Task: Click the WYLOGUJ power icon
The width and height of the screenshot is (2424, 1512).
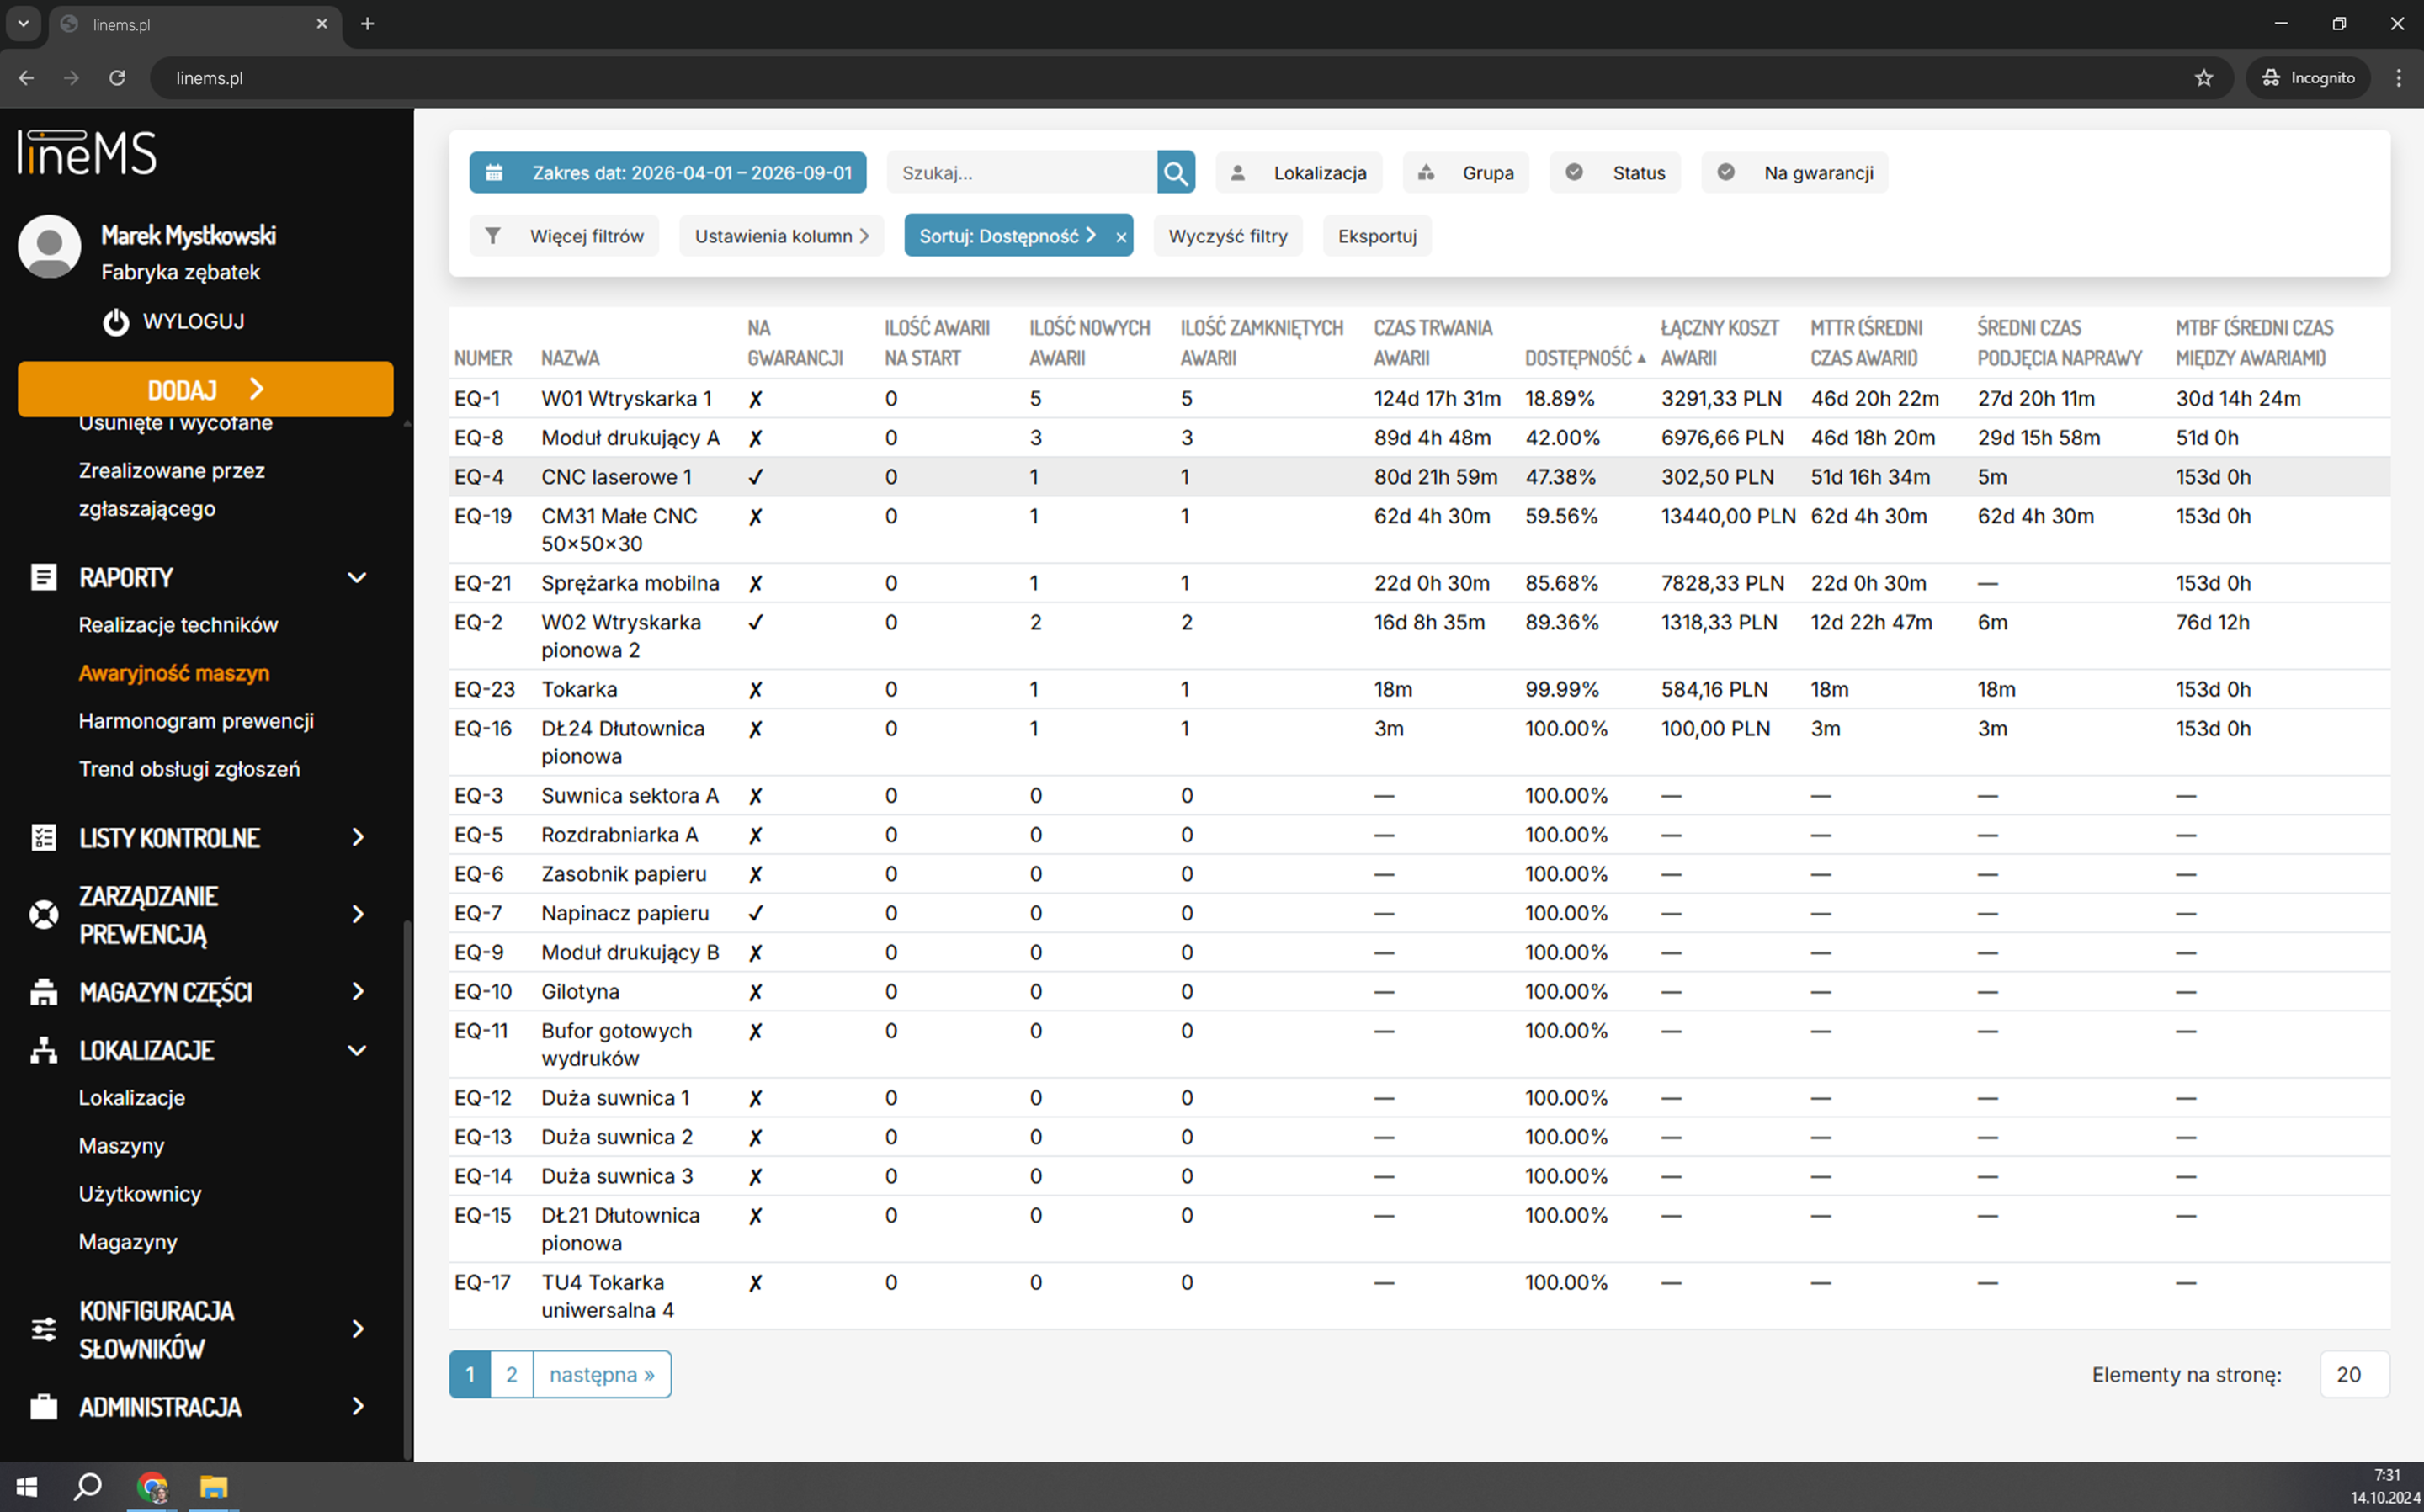Action: 116,322
